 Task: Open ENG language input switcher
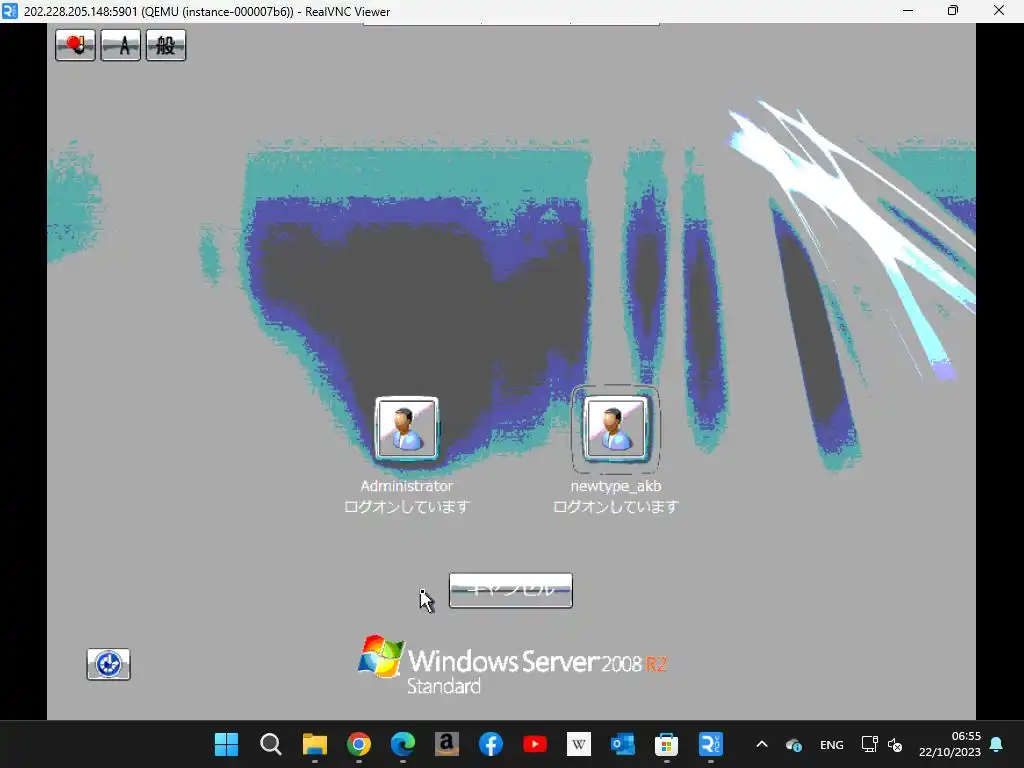click(831, 744)
